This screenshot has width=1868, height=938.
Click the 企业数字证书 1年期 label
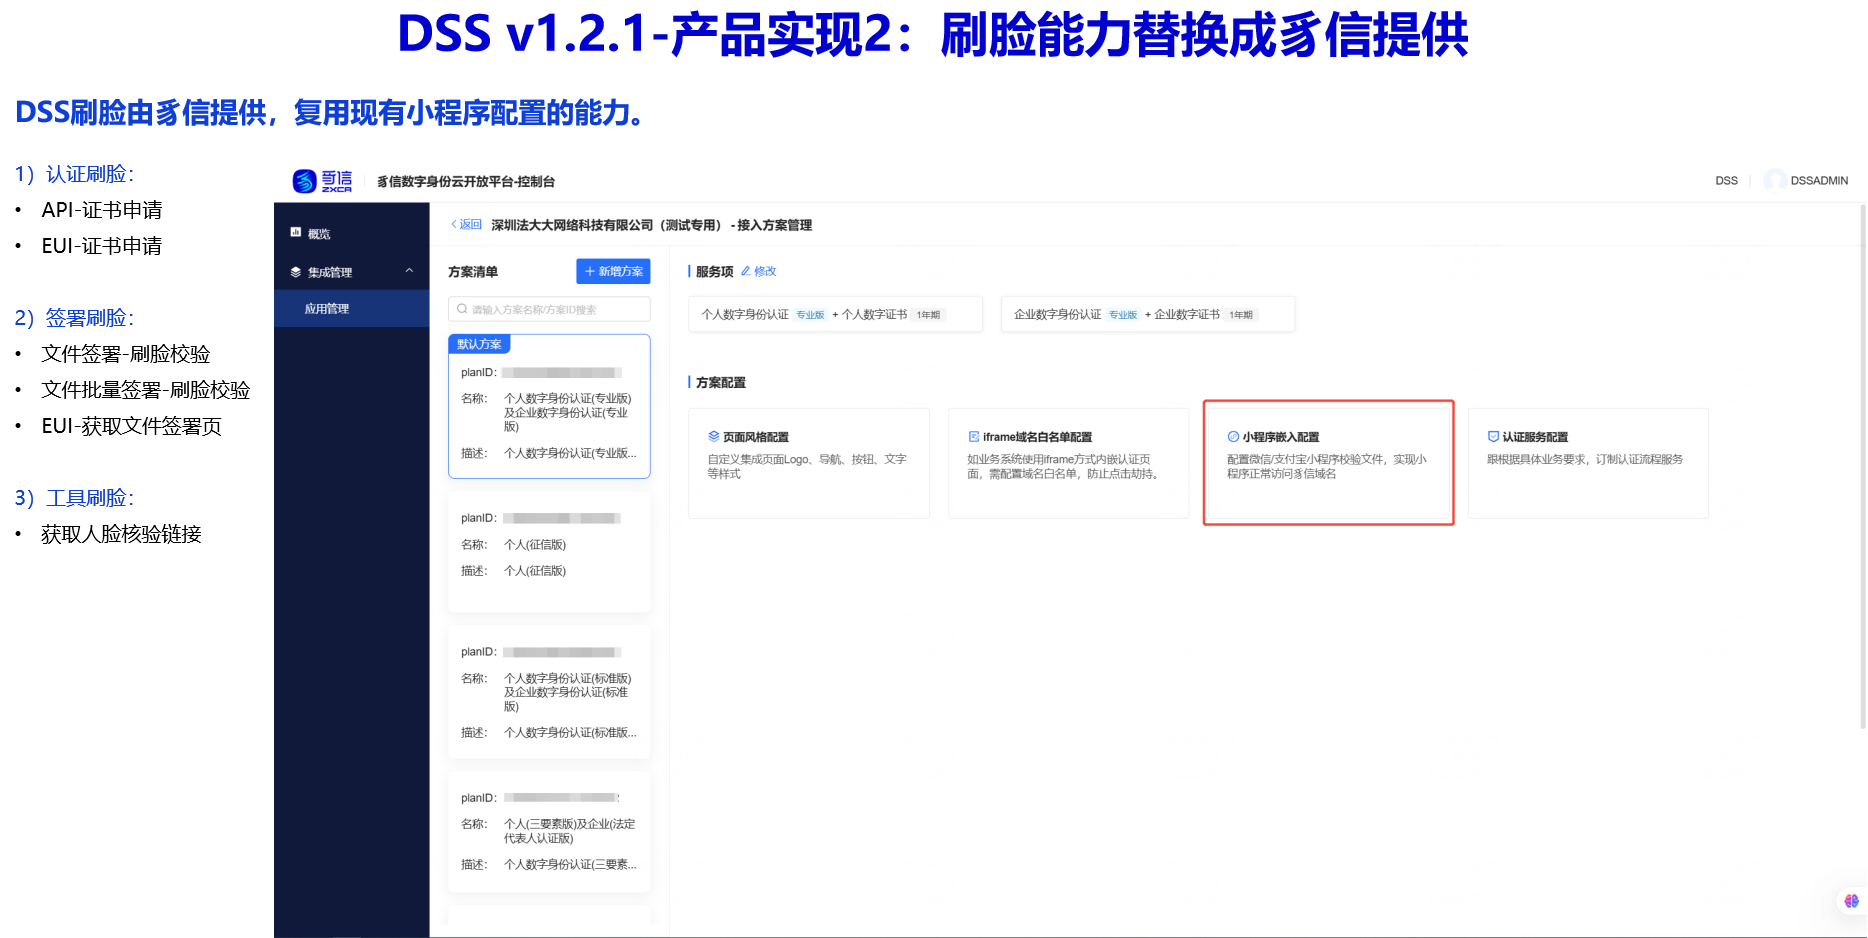[x=1241, y=315]
